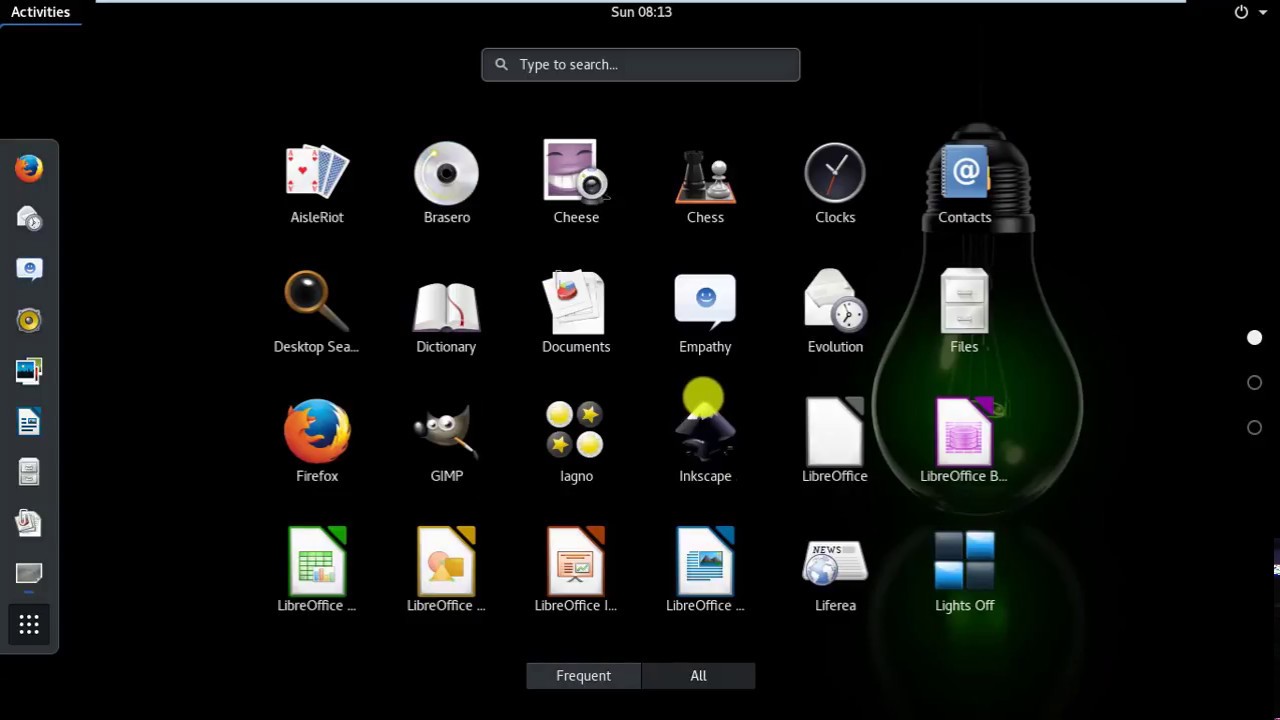The image size is (1280, 720).
Task: Click the Show Applications grid button
Action: [x=29, y=625]
